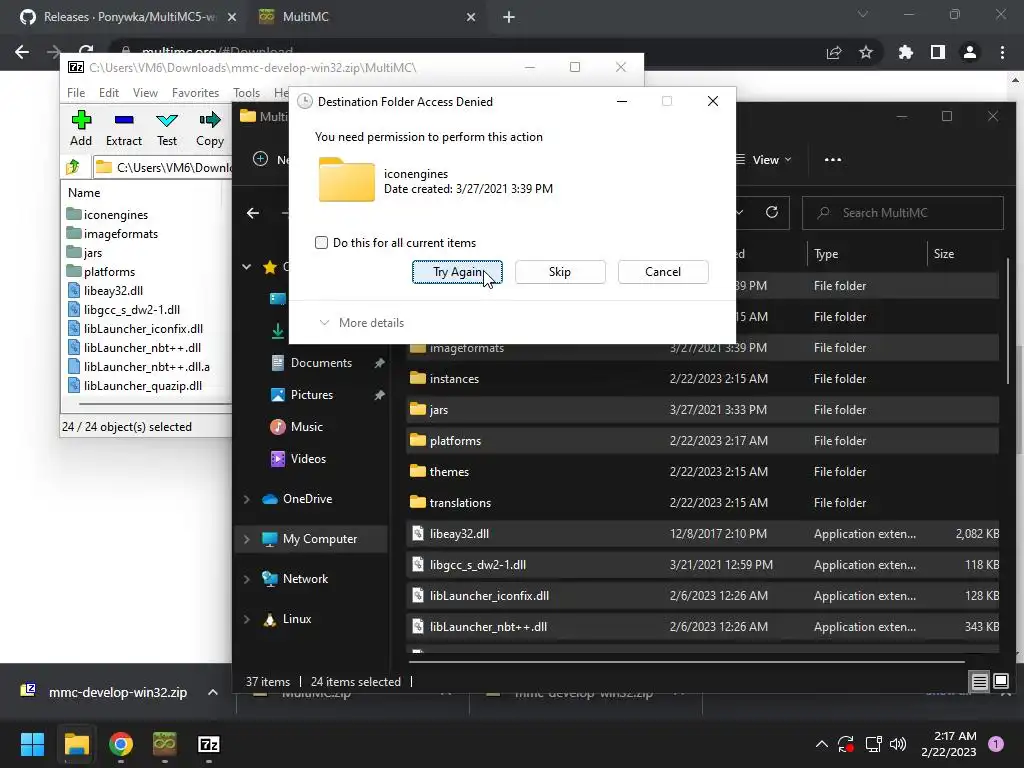The height and width of the screenshot is (768, 1024).
Task: Click the Add button in 7-Zip toolbar
Action: (81, 128)
